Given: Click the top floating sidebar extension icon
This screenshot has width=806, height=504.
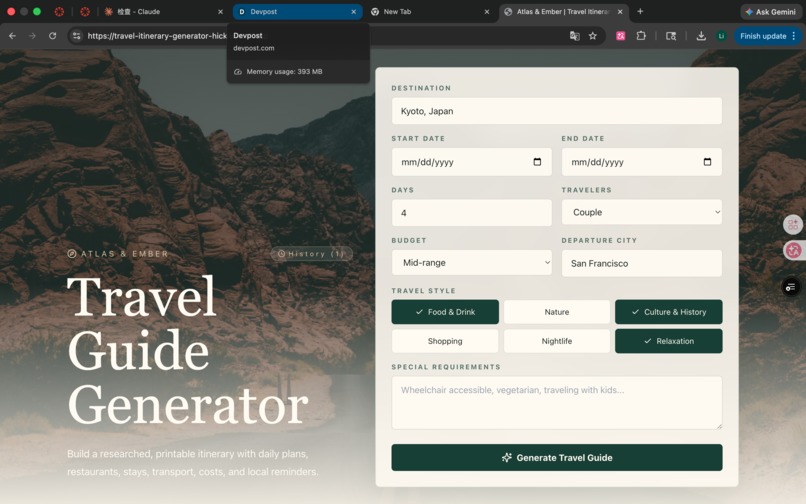Looking at the screenshot, I should (x=793, y=224).
